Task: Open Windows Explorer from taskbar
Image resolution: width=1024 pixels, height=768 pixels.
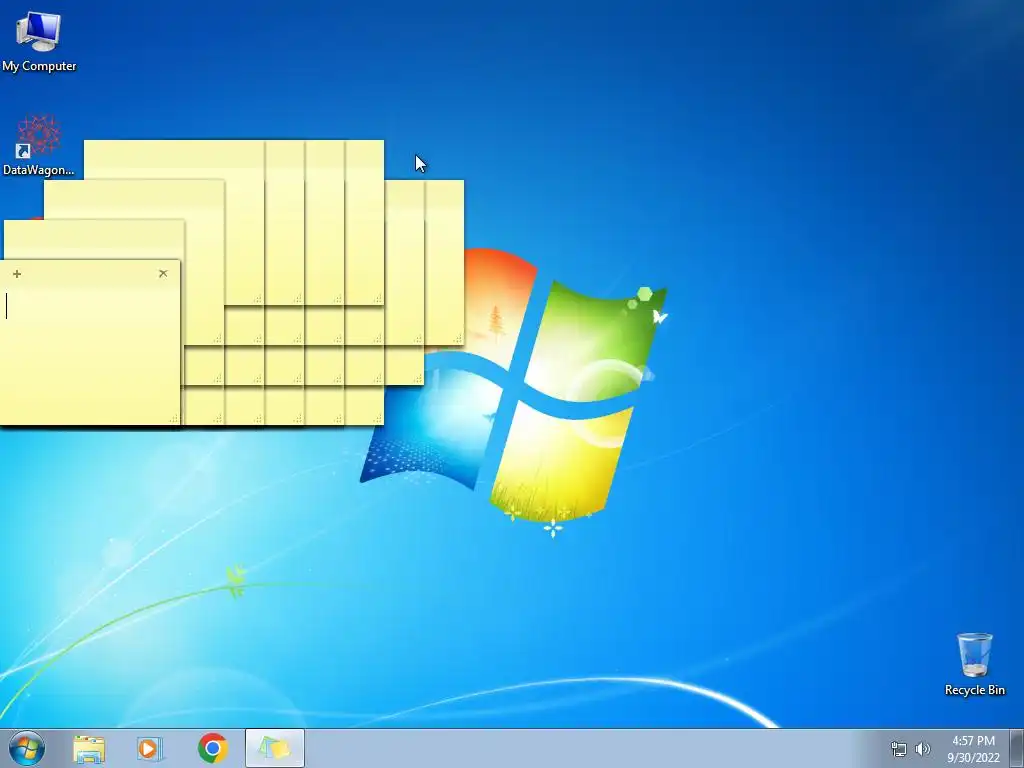Action: tap(89, 749)
